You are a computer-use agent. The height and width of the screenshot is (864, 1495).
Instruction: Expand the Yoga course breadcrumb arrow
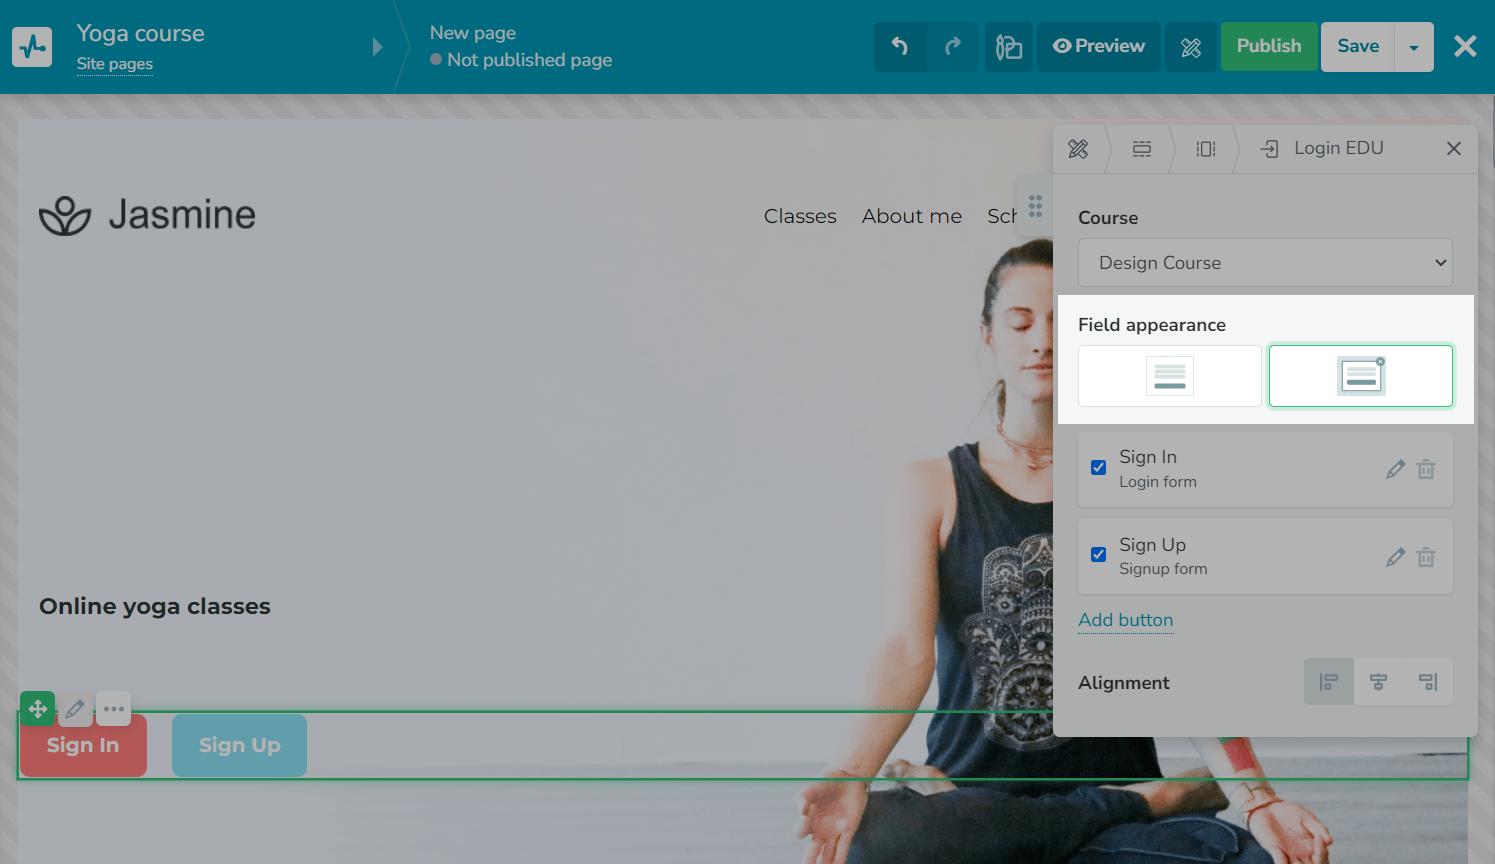[x=377, y=47]
